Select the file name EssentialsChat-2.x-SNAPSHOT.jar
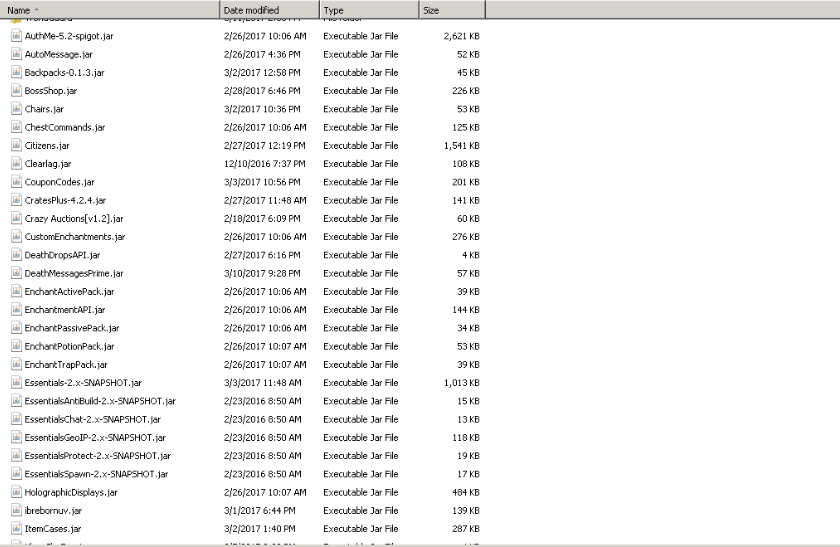 tap(93, 419)
